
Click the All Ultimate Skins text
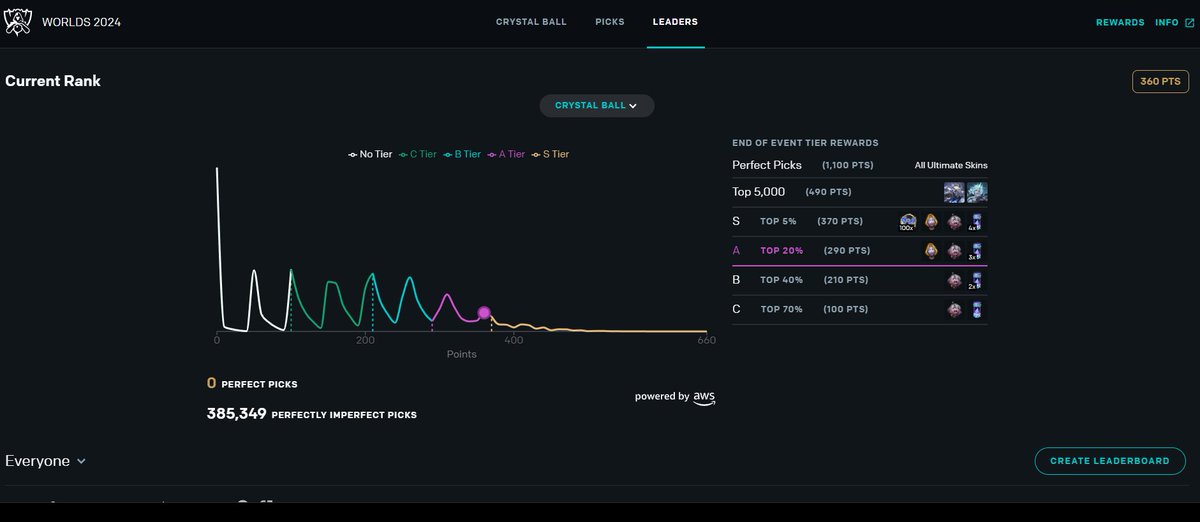(951, 166)
